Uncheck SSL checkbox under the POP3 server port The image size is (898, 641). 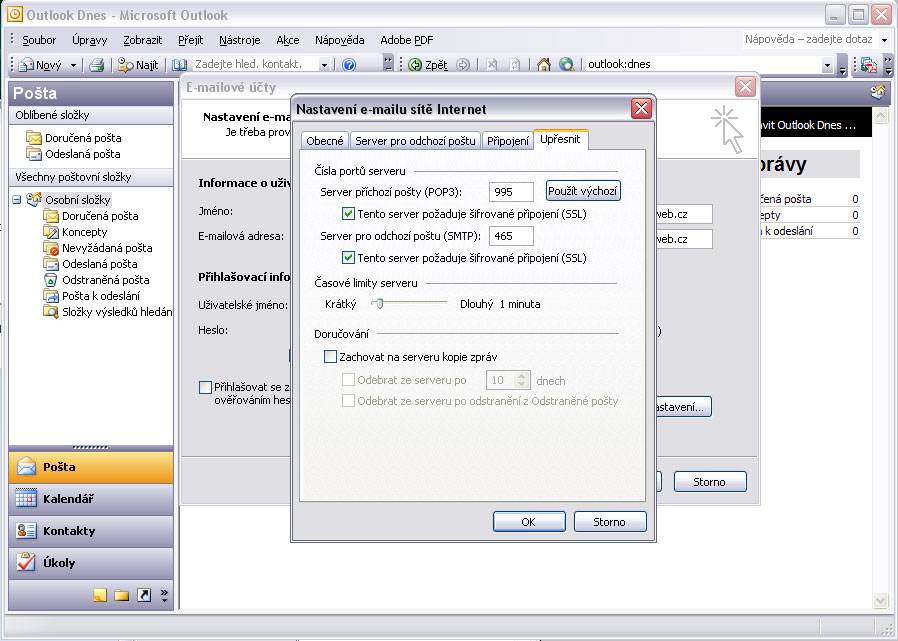(x=348, y=213)
